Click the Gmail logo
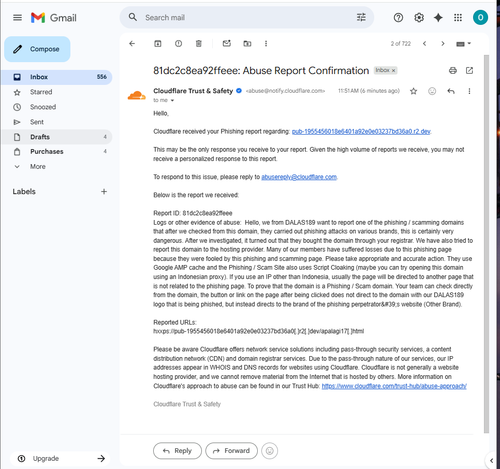This screenshot has width=500, height=469. (54, 18)
